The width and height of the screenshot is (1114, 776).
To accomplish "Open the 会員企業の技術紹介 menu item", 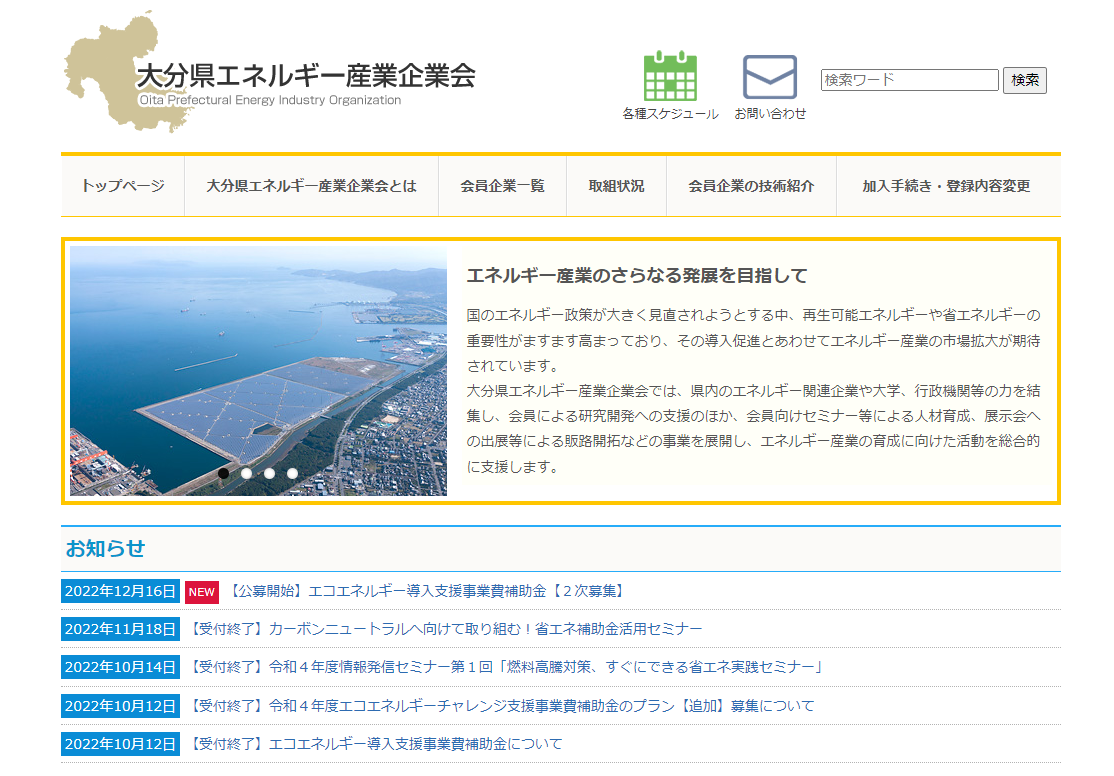I will [751, 185].
